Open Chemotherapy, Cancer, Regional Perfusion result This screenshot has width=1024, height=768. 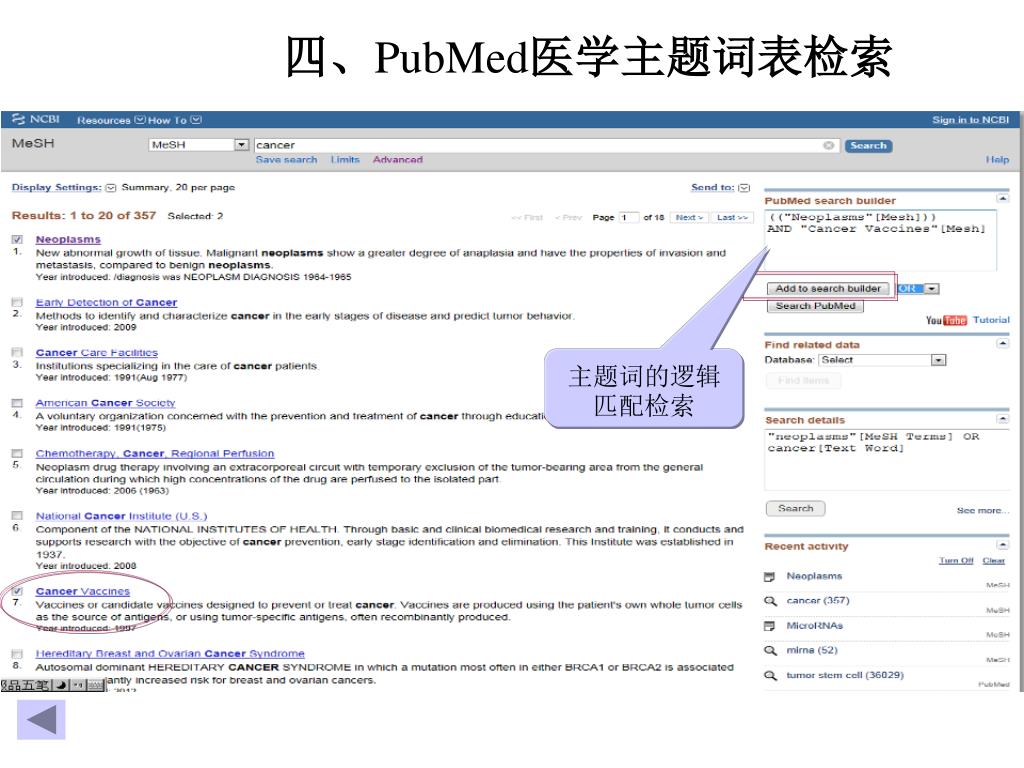[155, 453]
